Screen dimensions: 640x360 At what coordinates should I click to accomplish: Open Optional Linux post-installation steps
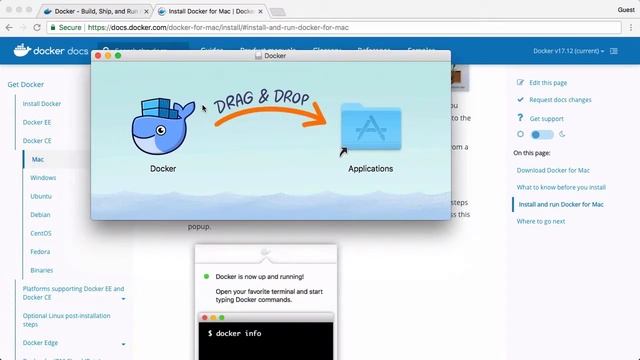tap(67, 320)
